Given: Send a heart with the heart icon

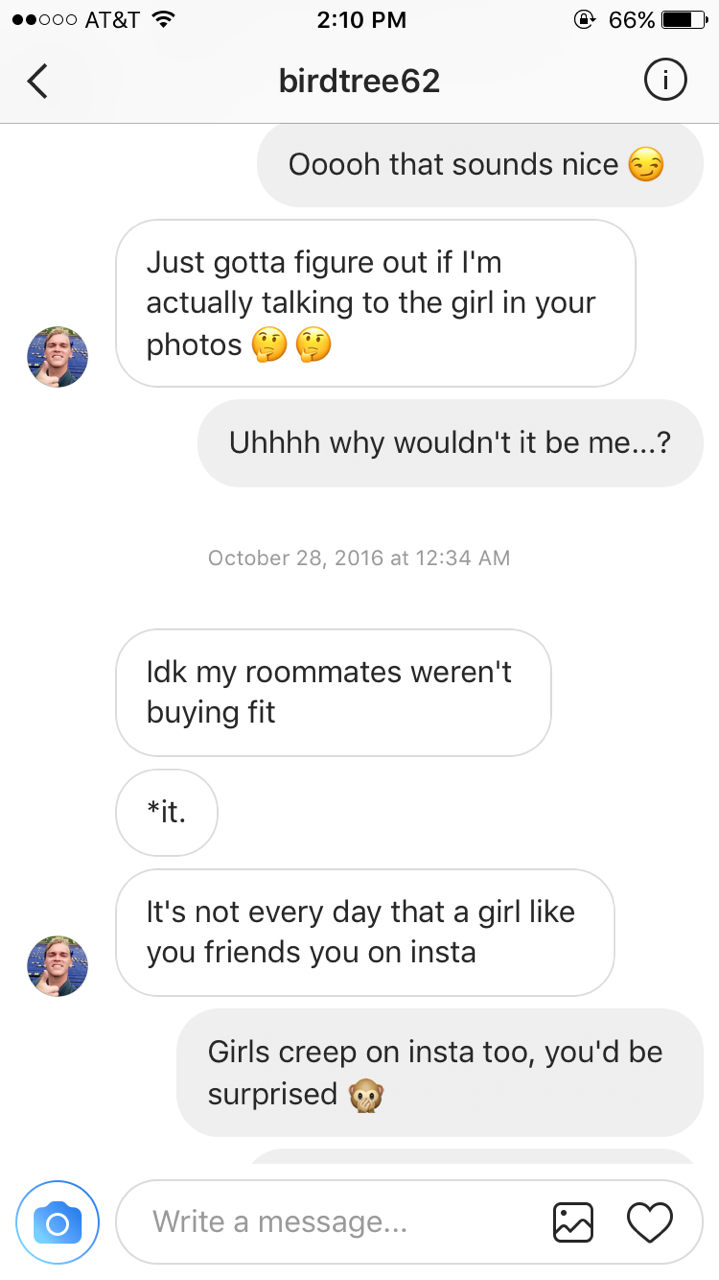Looking at the screenshot, I should click(649, 1222).
